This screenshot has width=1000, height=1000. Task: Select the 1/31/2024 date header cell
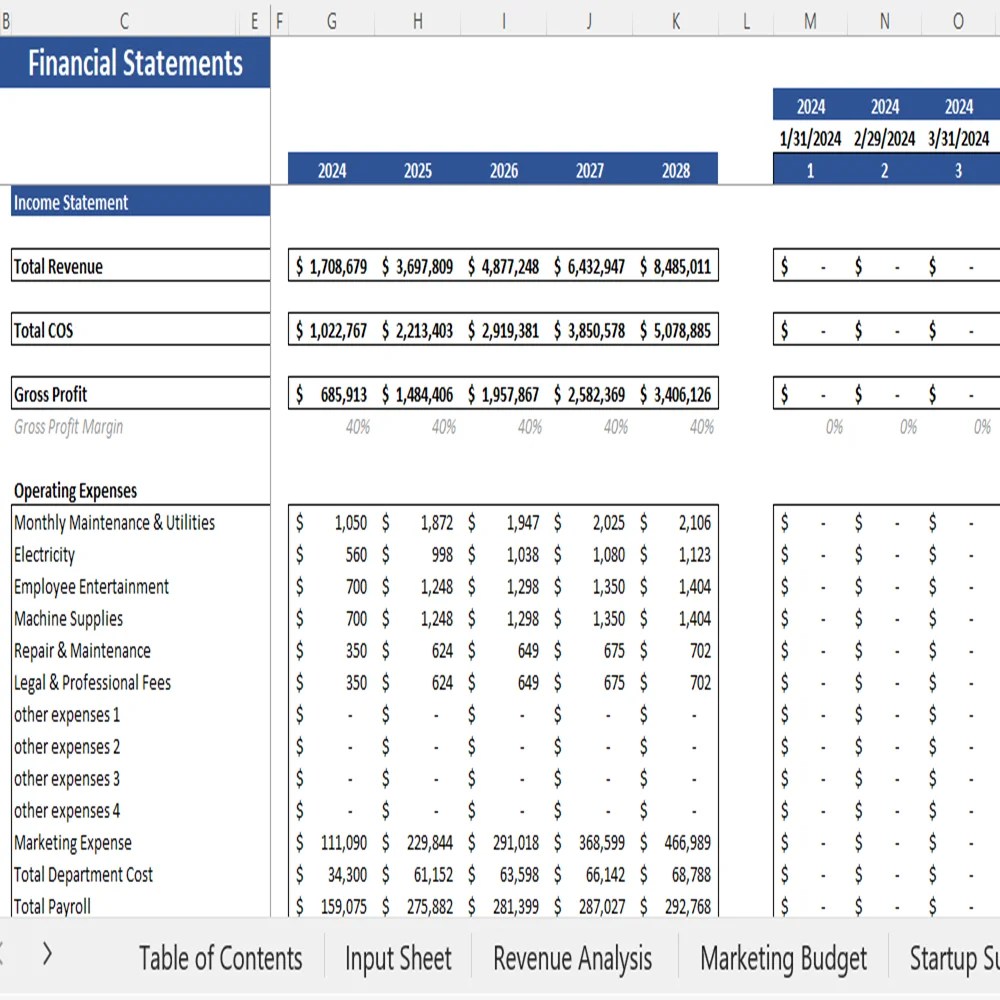pos(809,138)
